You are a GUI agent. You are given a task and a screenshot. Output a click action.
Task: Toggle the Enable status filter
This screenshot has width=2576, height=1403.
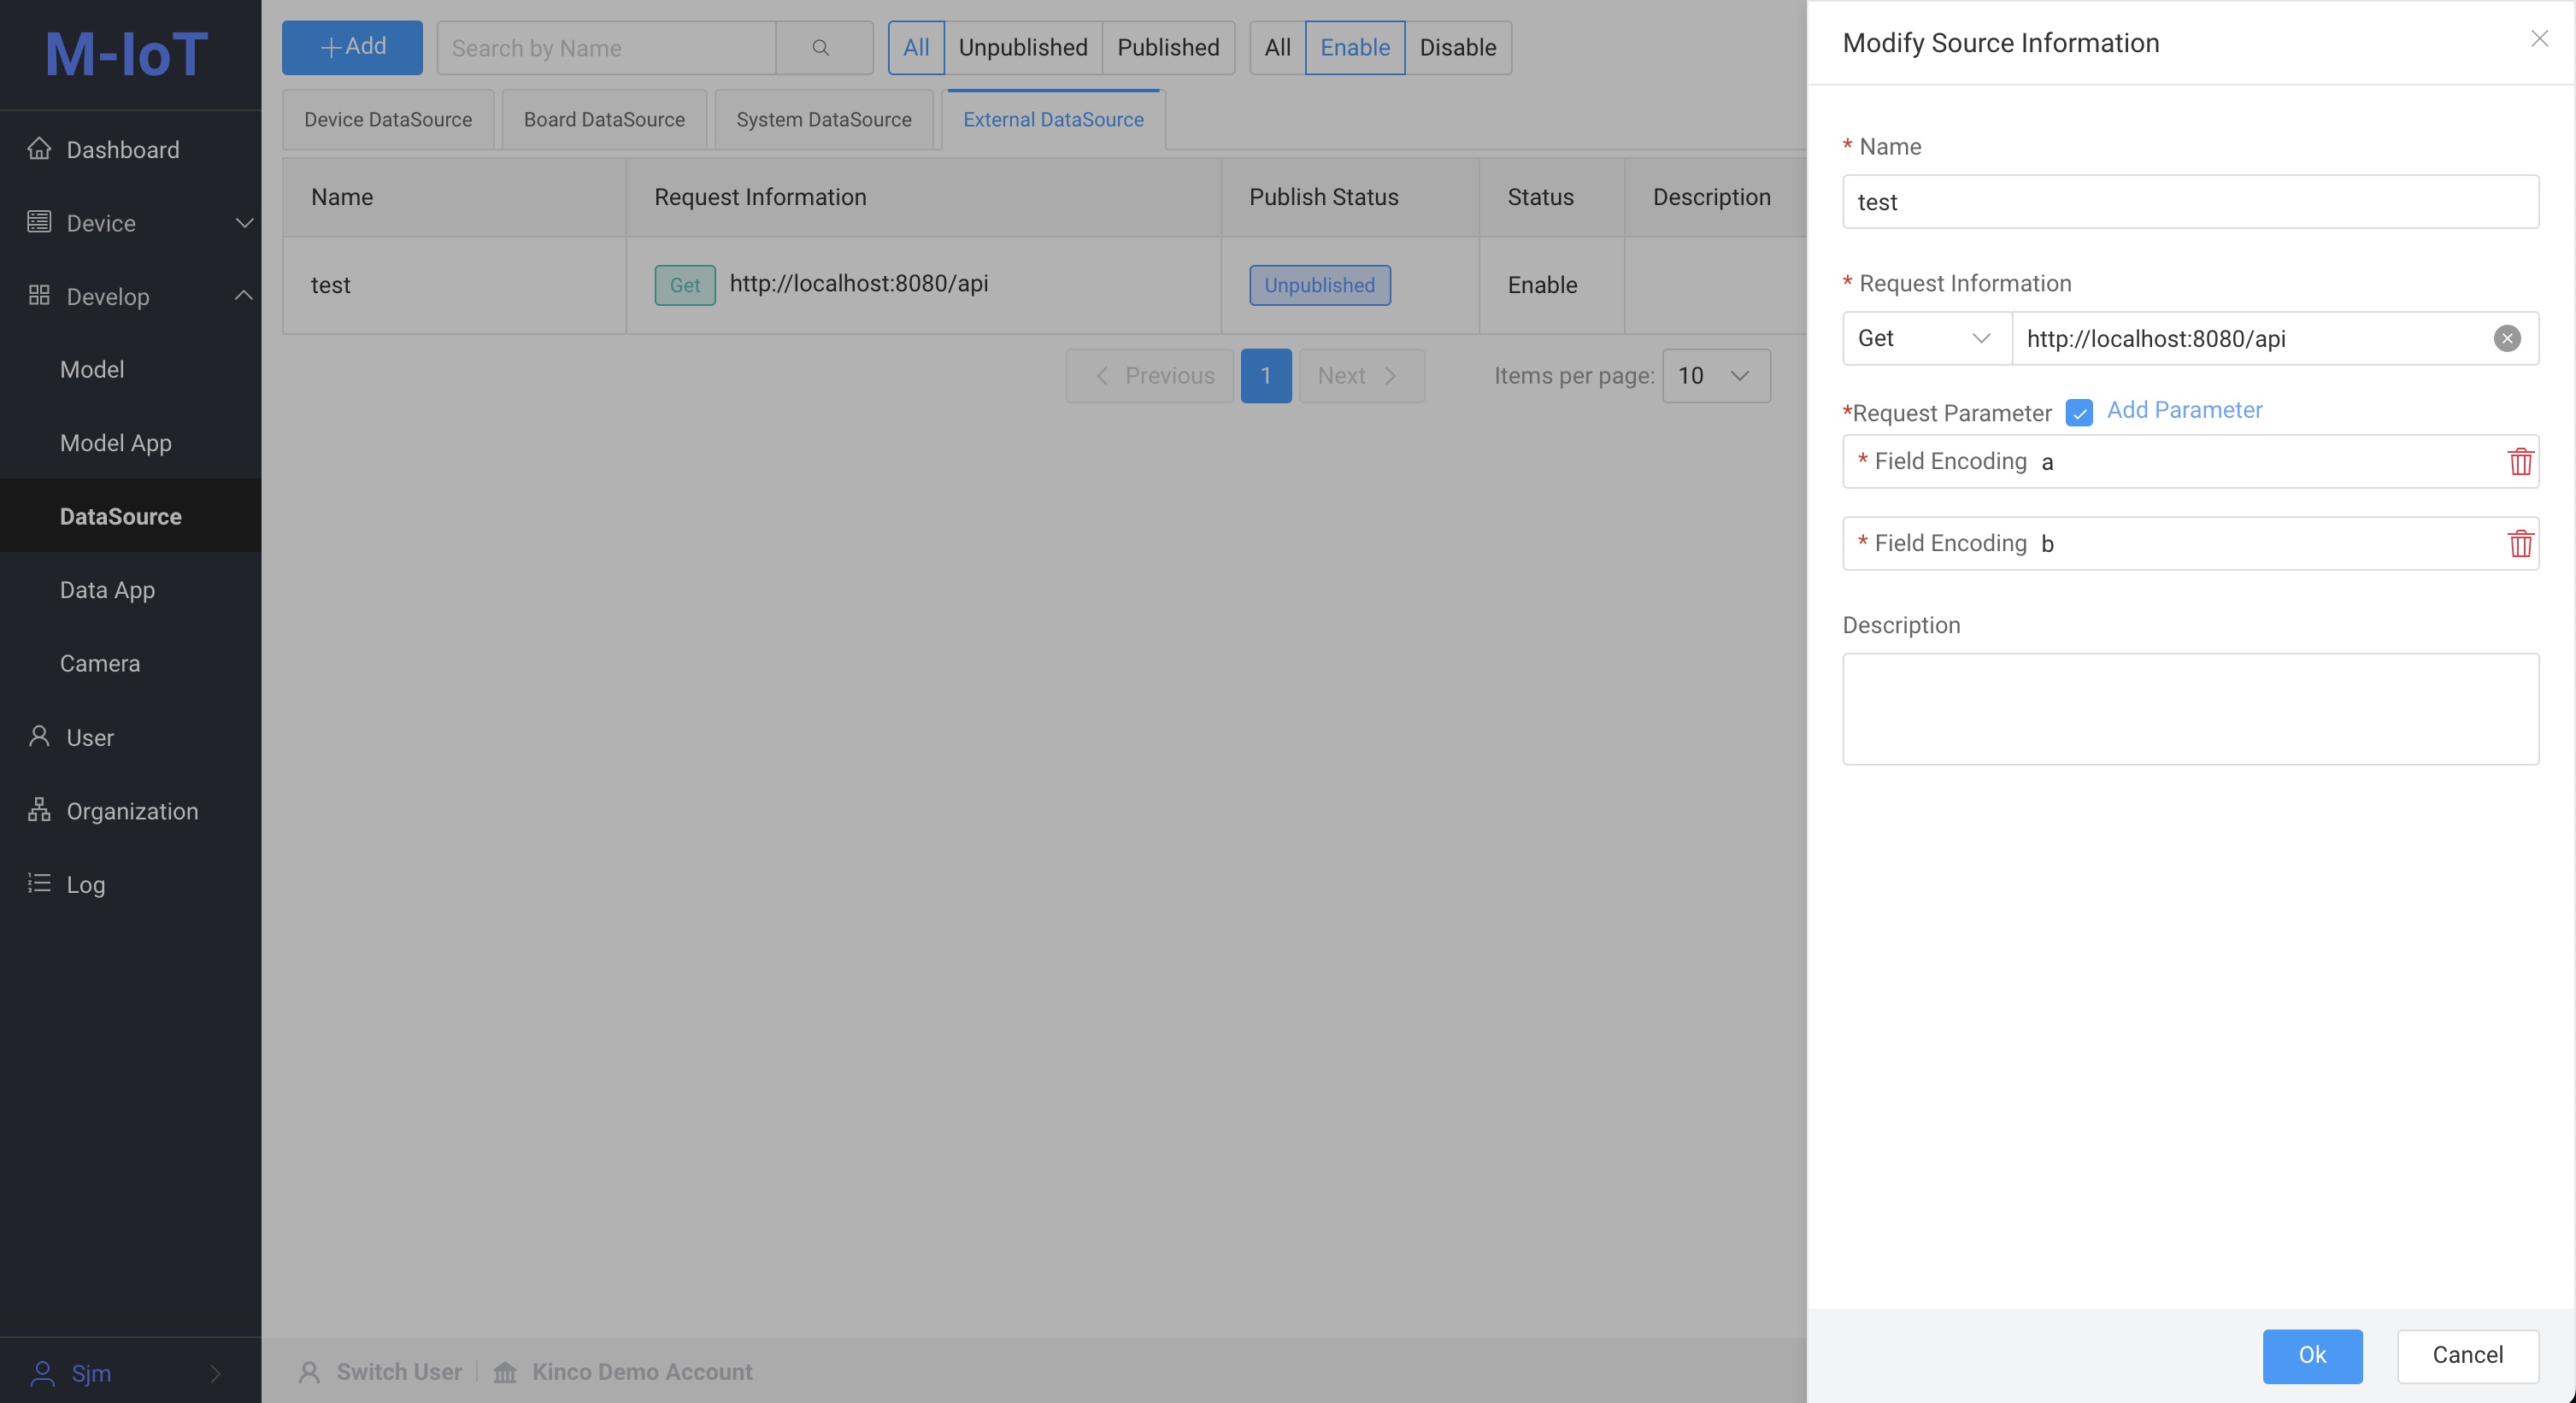click(1355, 47)
